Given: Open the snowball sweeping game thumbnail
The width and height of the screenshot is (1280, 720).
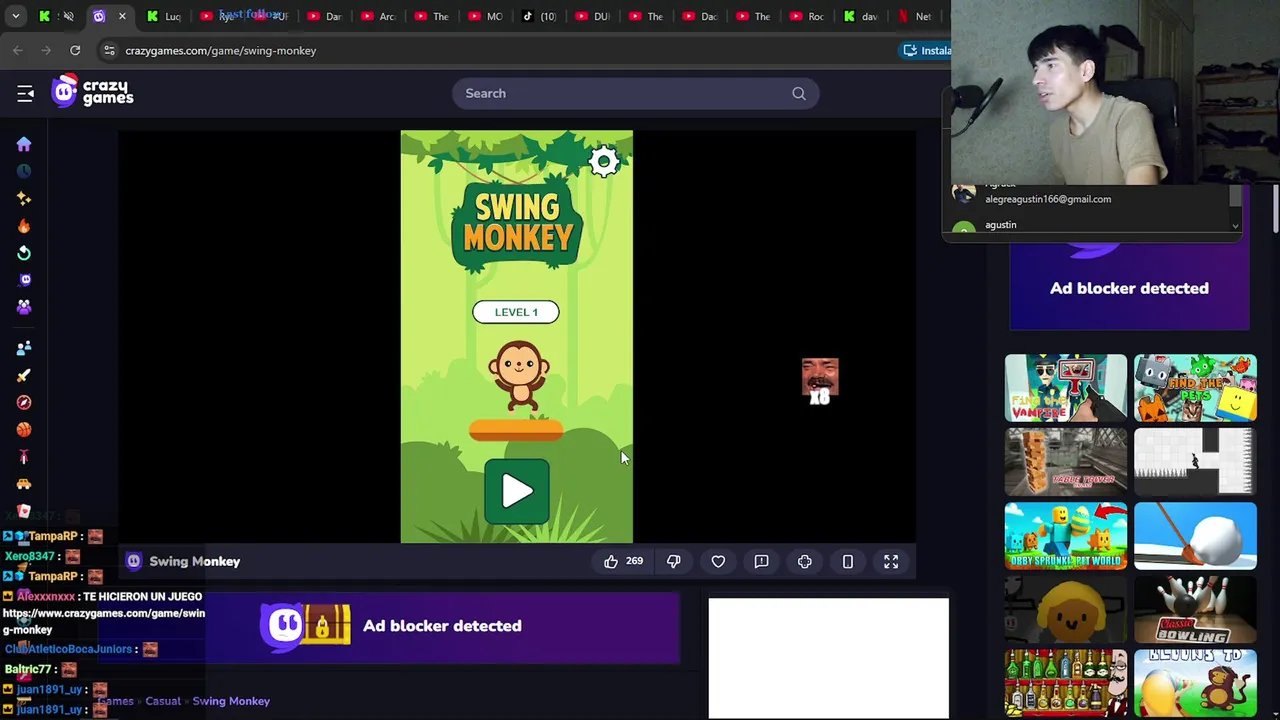Looking at the screenshot, I should click(x=1195, y=535).
